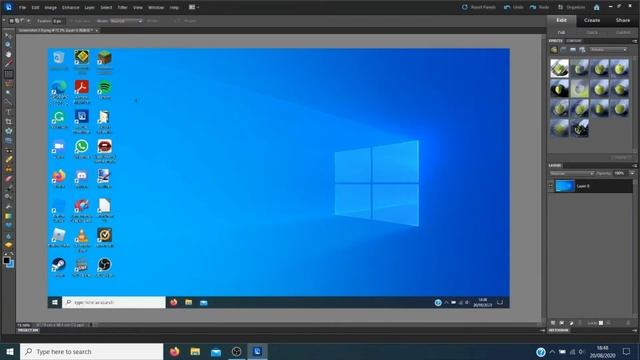Select the Eyedropper tool
The height and width of the screenshot is (360, 640).
pyautogui.click(x=8, y=63)
